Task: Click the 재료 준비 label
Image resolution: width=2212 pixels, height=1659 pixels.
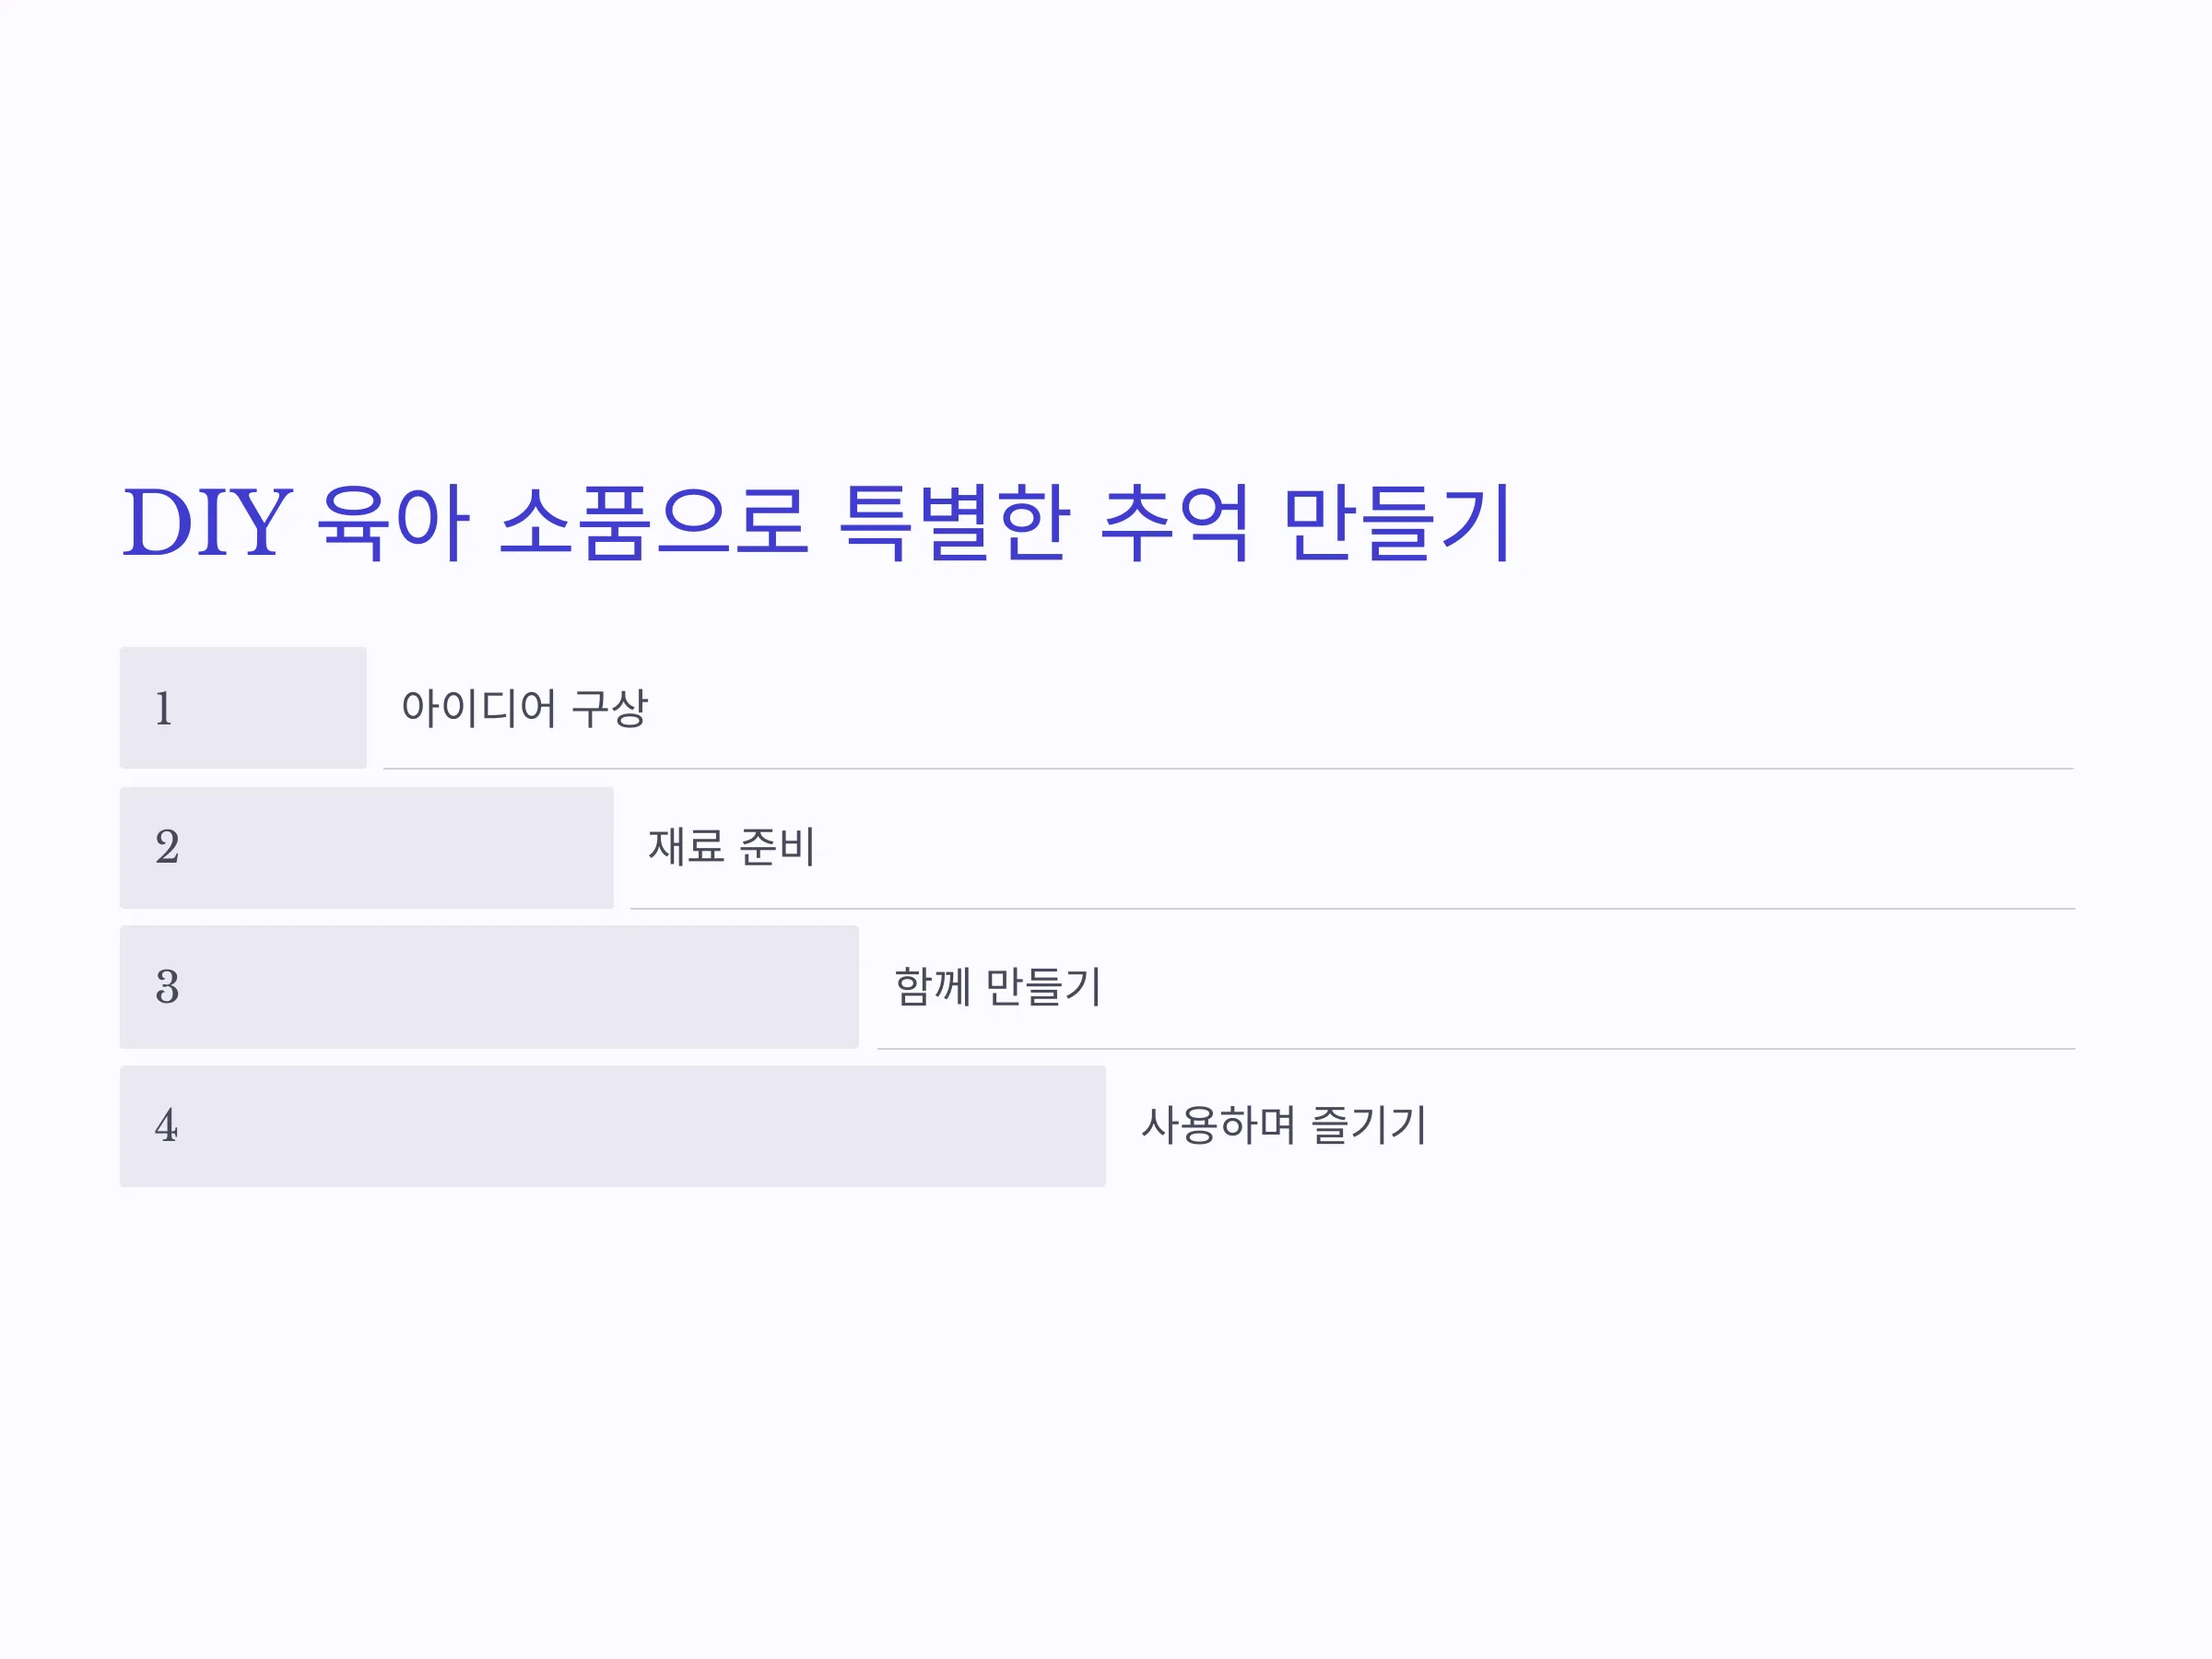Action: click(x=732, y=847)
